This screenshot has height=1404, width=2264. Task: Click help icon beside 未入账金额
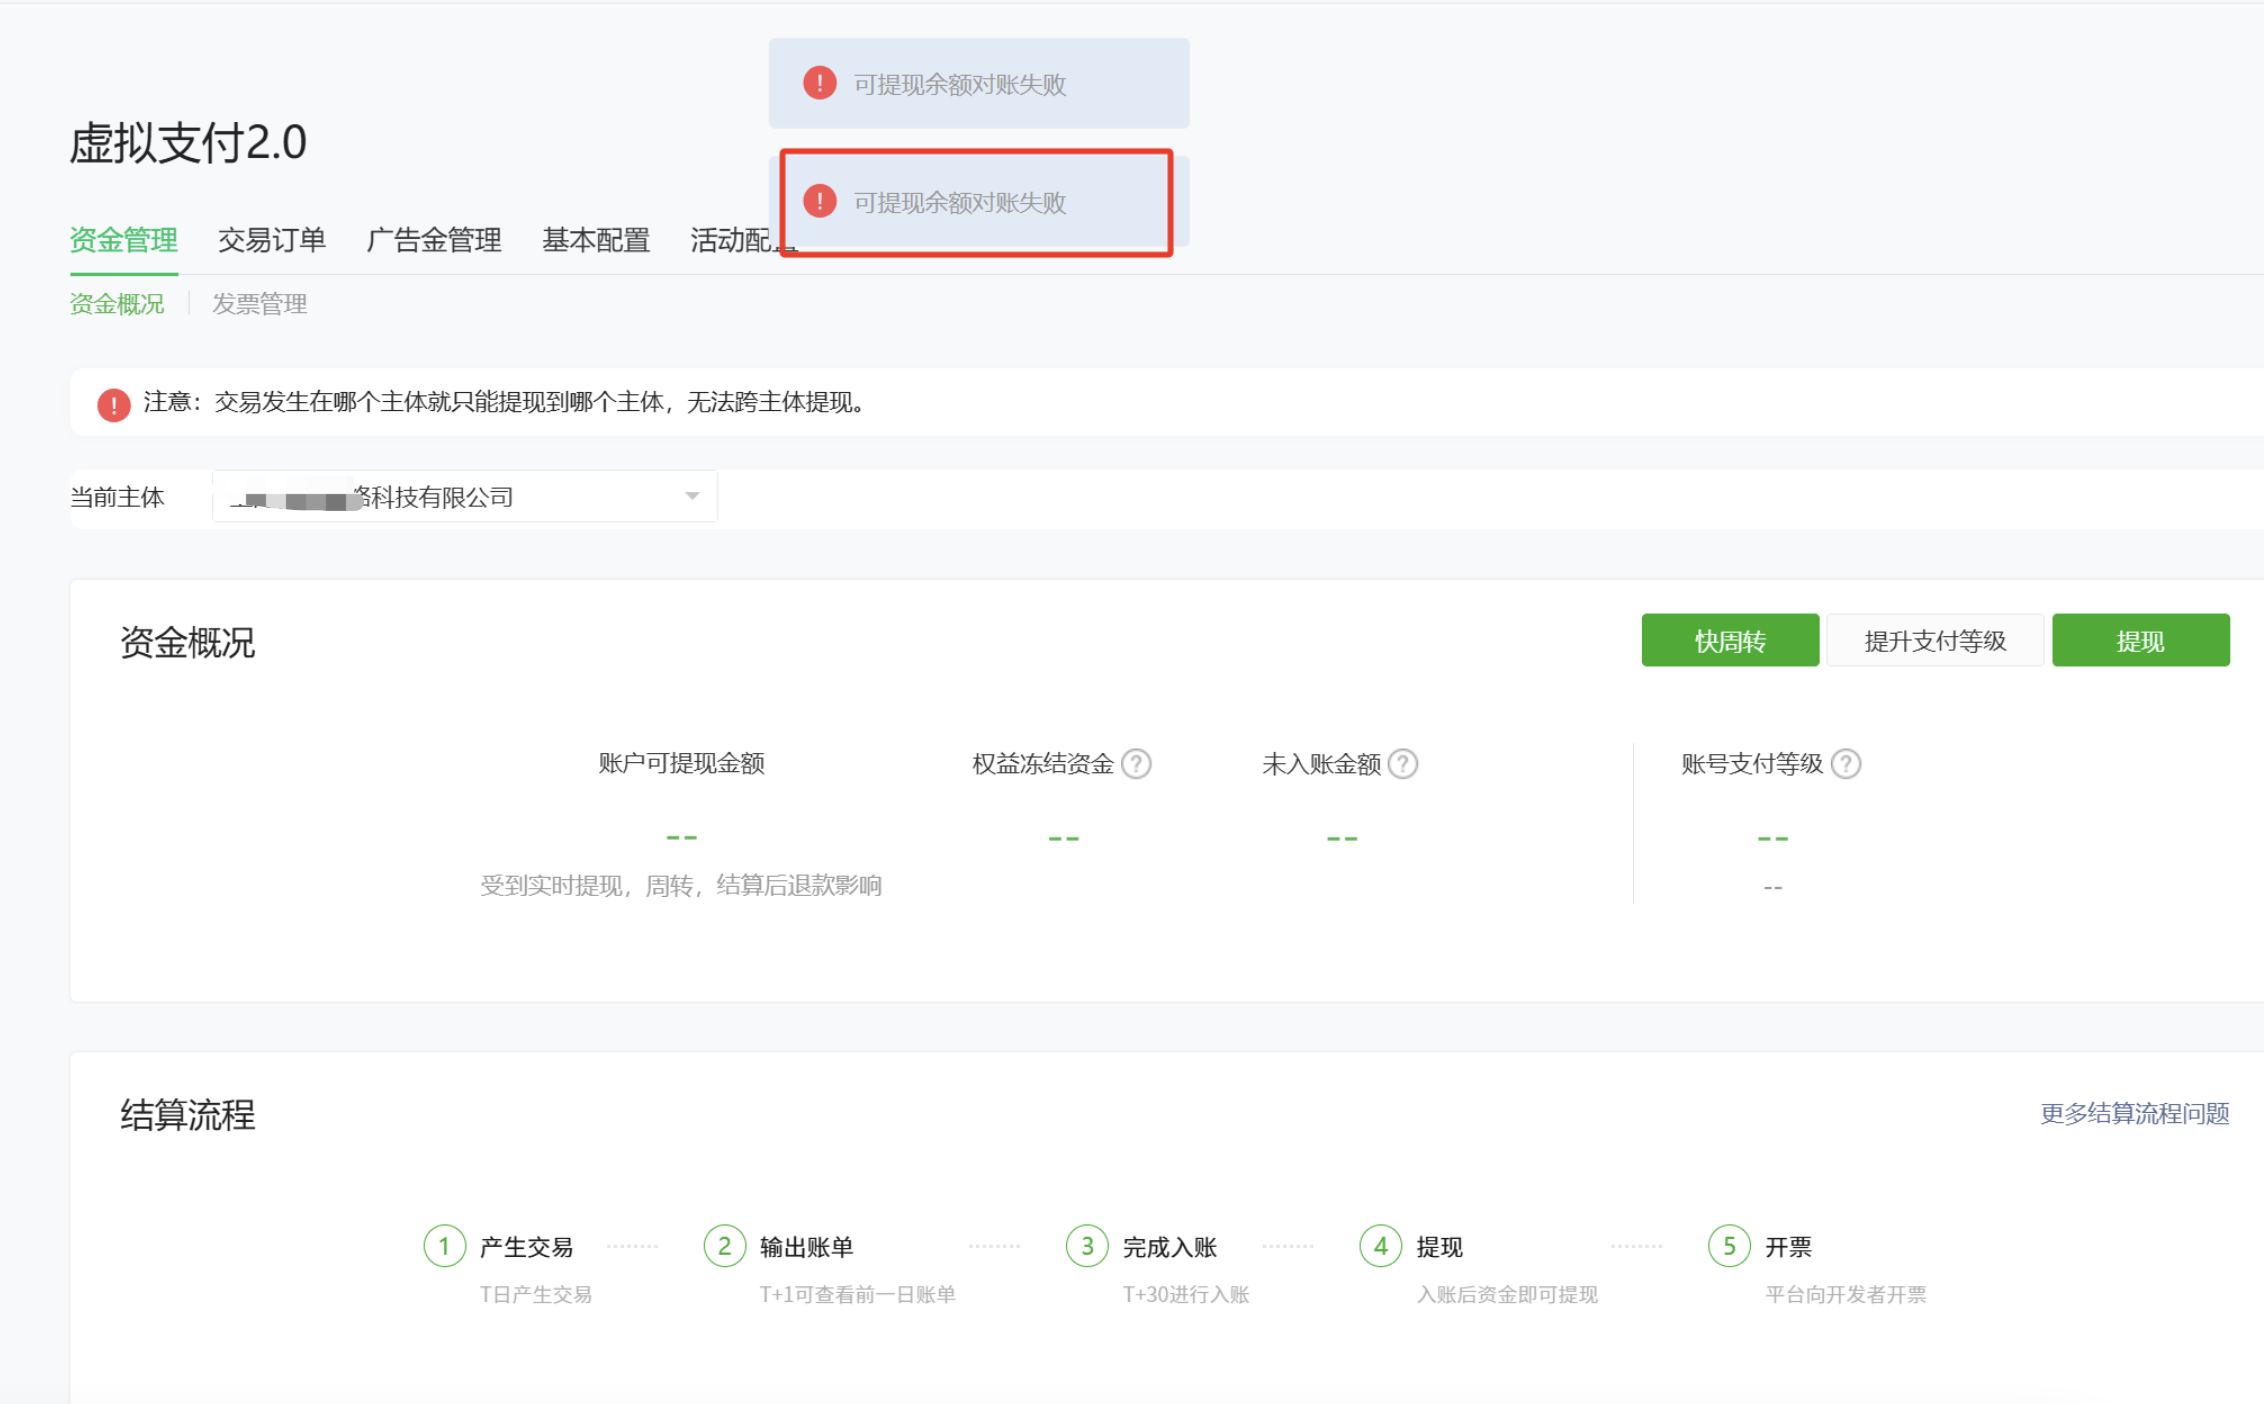(1403, 764)
